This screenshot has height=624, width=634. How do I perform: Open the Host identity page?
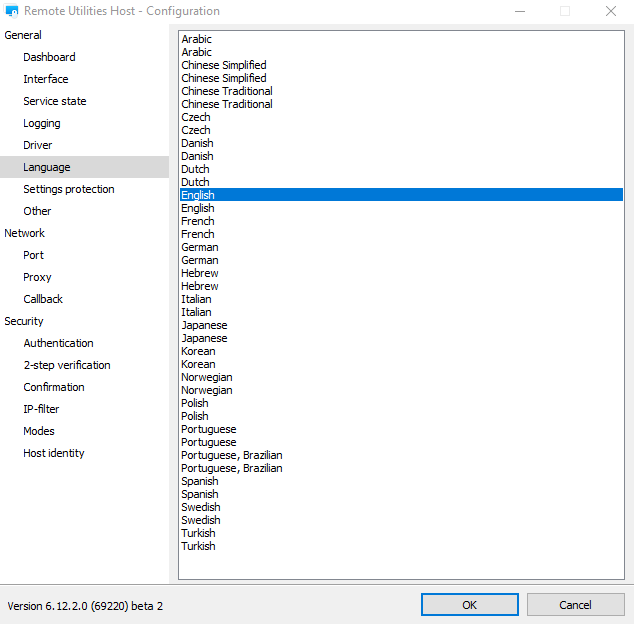(x=54, y=453)
